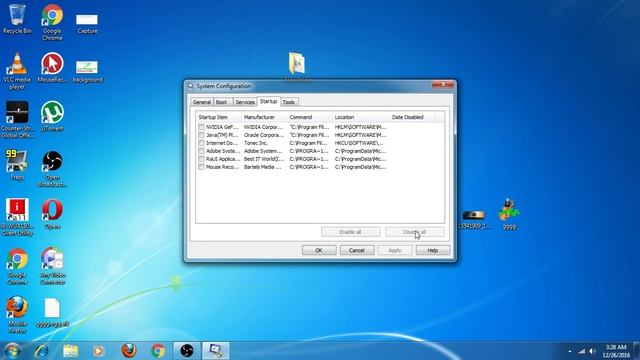The width and height of the screenshot is (640, 360).
Task: Open the taskbar clock and date
Action: point(616,351)
